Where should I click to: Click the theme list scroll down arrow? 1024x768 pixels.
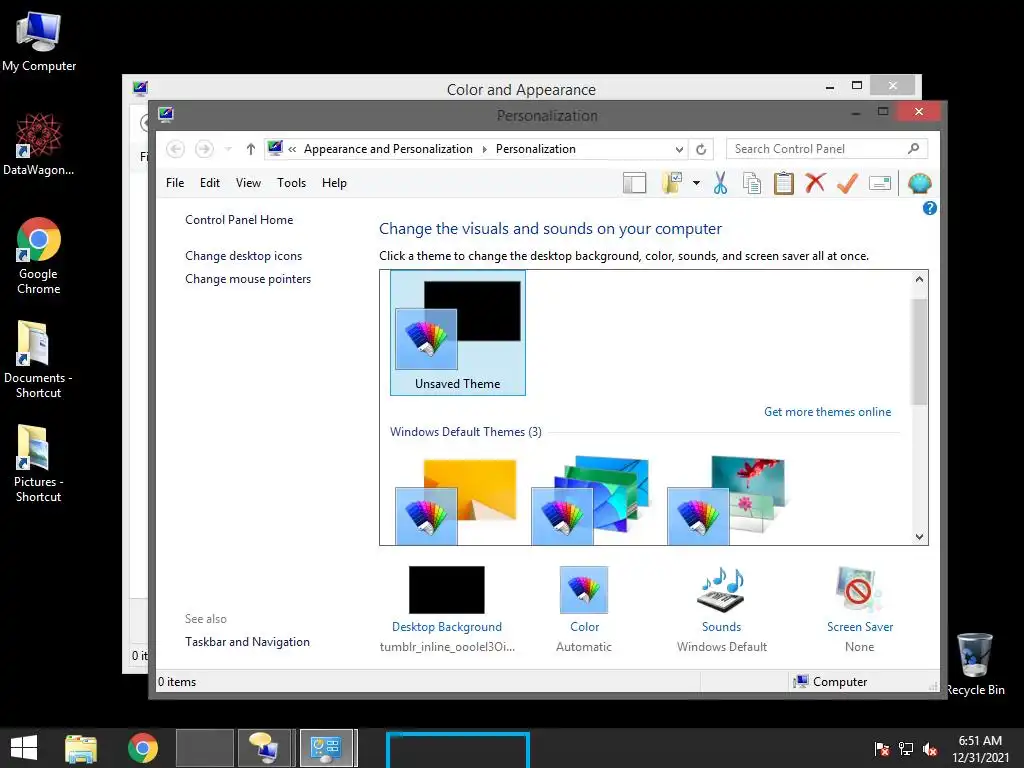click(920, 537)
